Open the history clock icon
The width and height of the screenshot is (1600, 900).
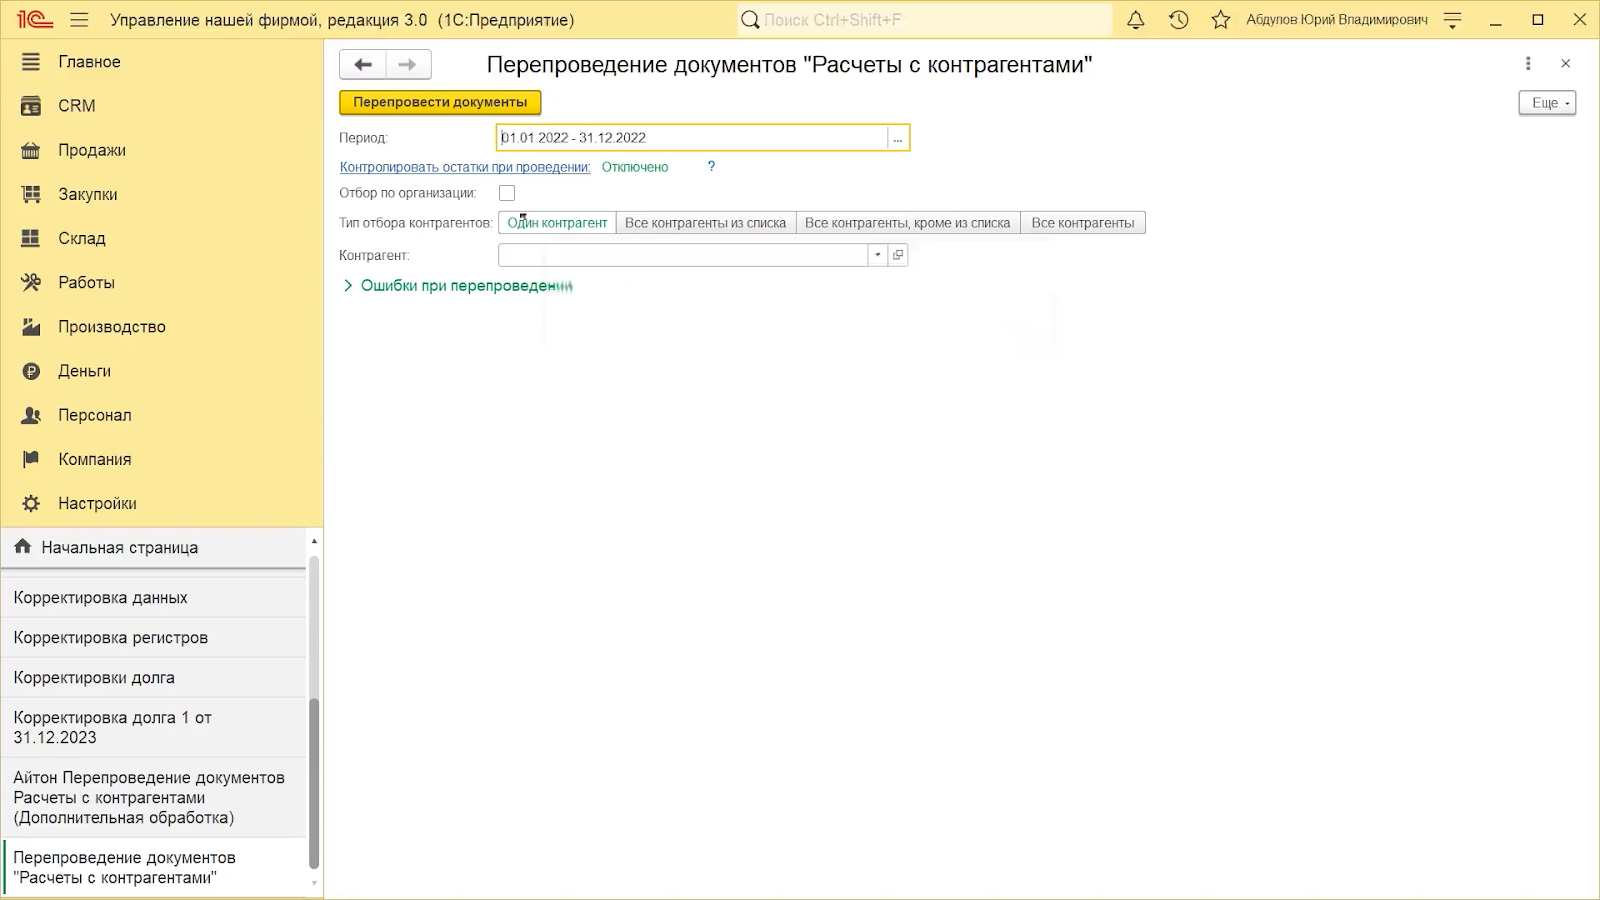coord(1178,20)
